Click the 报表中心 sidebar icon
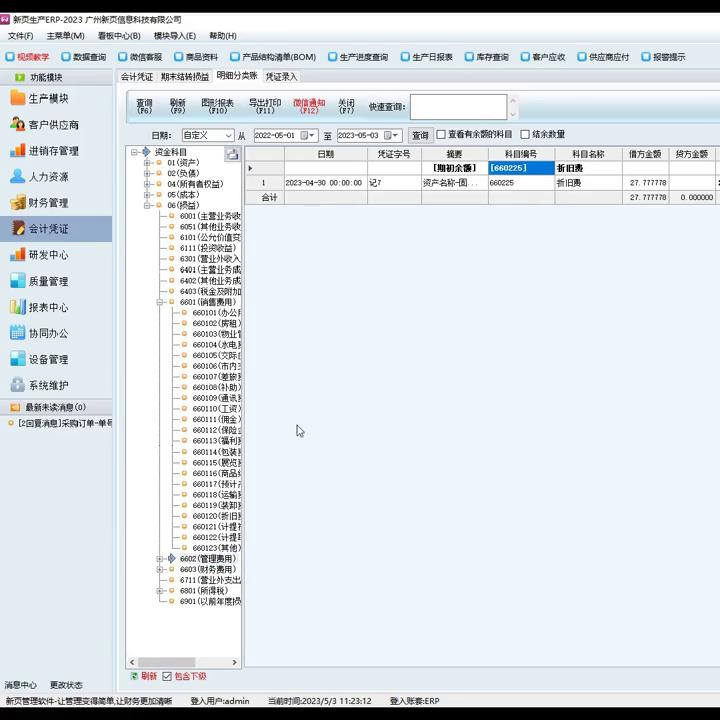This screenshot has height=720, width=720. click(x=18, y=307)
